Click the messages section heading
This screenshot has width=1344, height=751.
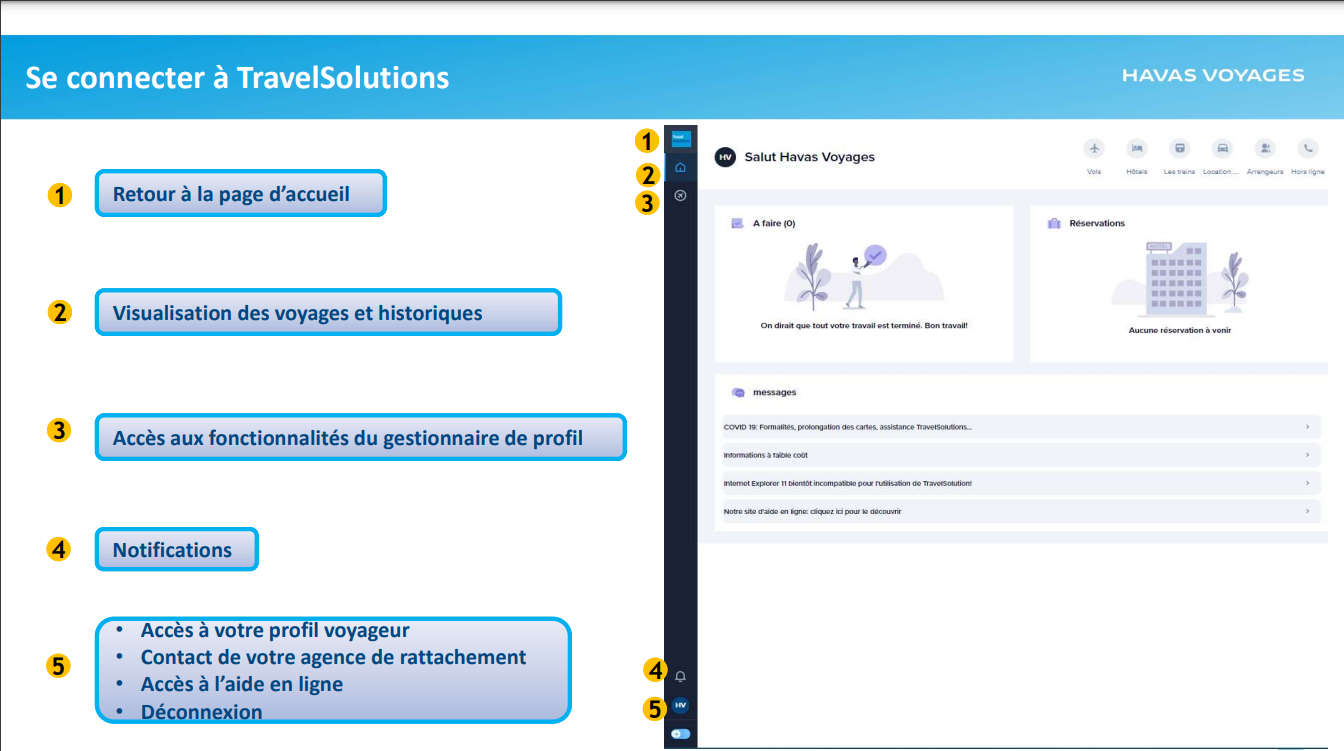pos(774,392)
